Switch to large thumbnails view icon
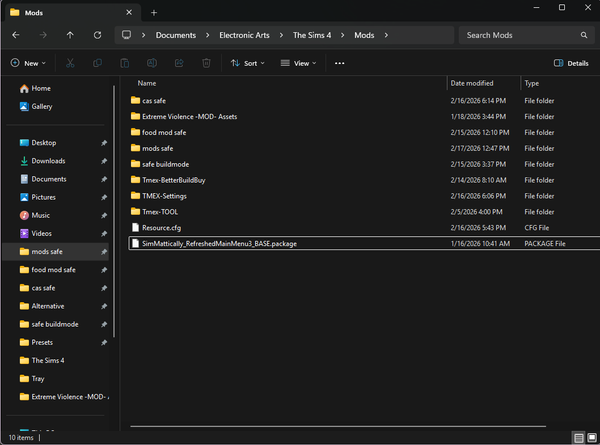 tap(591, 438)
